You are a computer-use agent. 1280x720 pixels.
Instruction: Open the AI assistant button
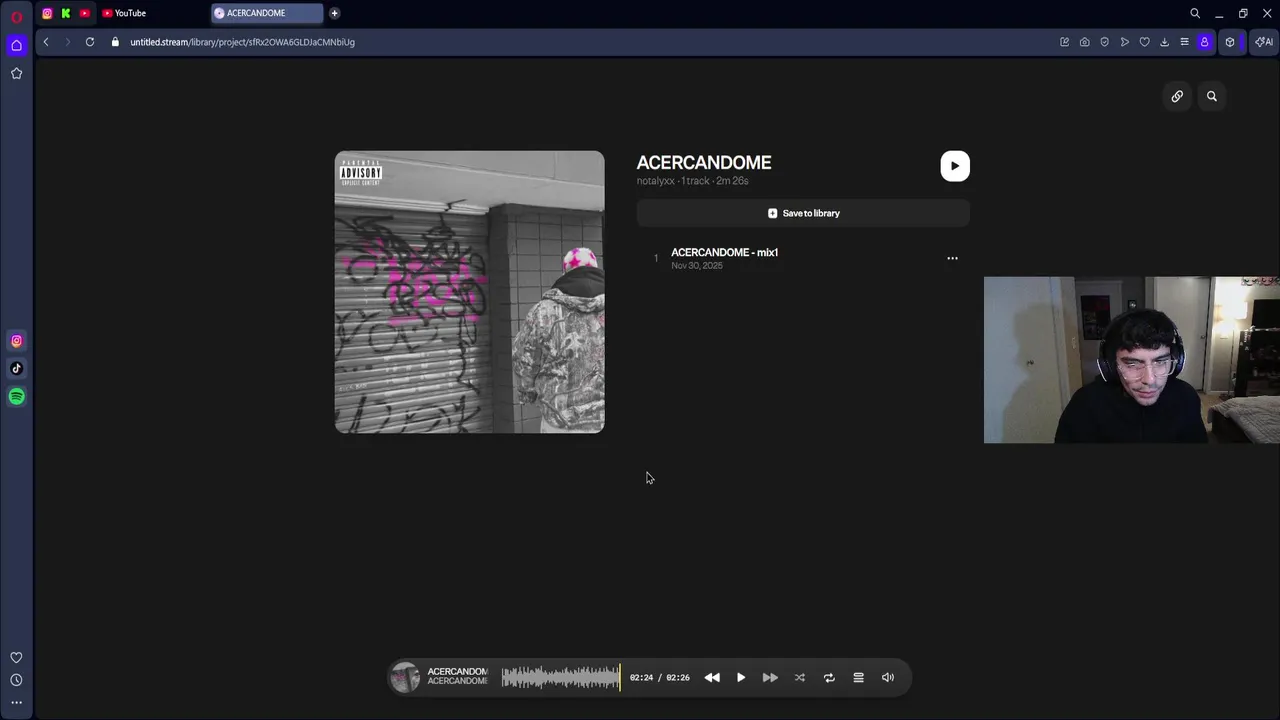[1264, 42]
